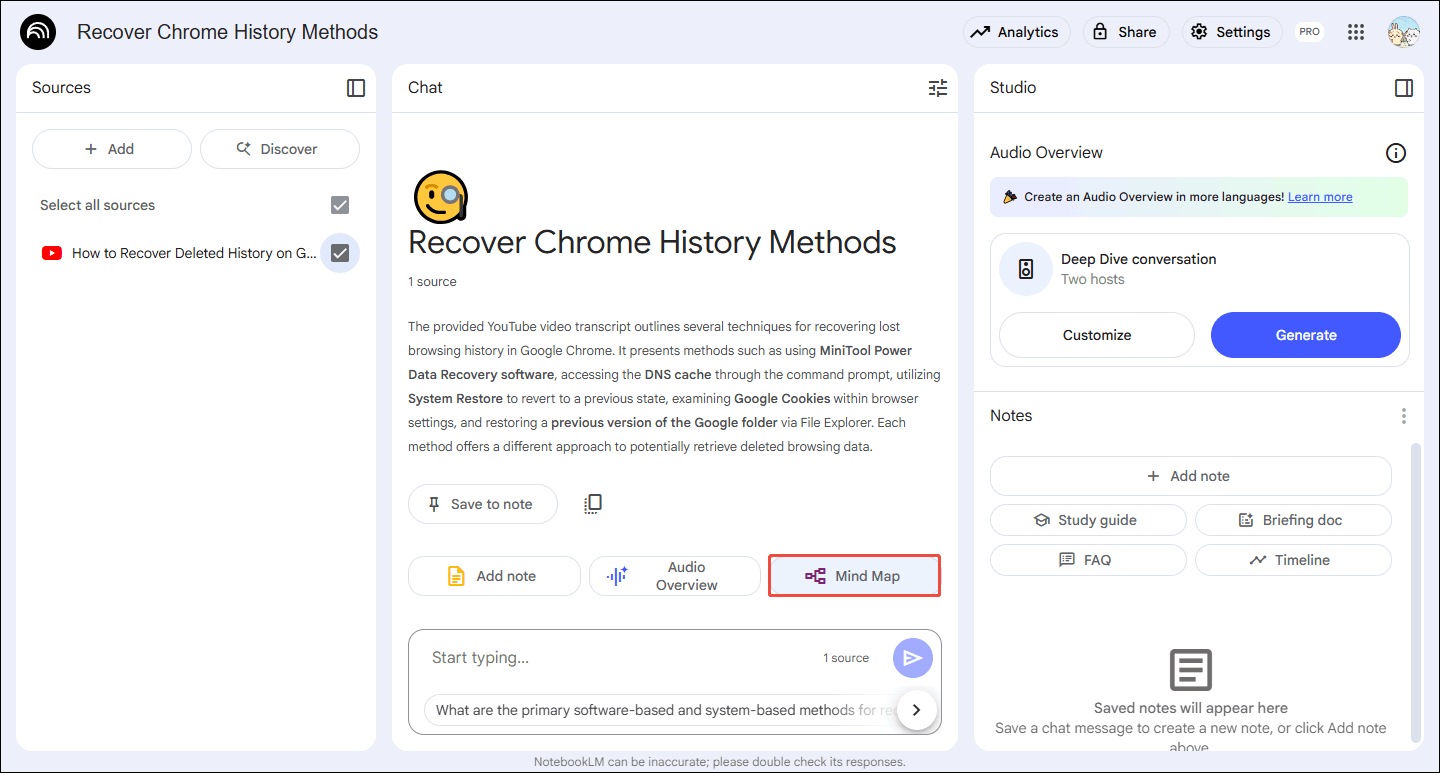1440x773 pixels.
Task: Toggle Select all sources checkbox
Action: tap(340, 205)
